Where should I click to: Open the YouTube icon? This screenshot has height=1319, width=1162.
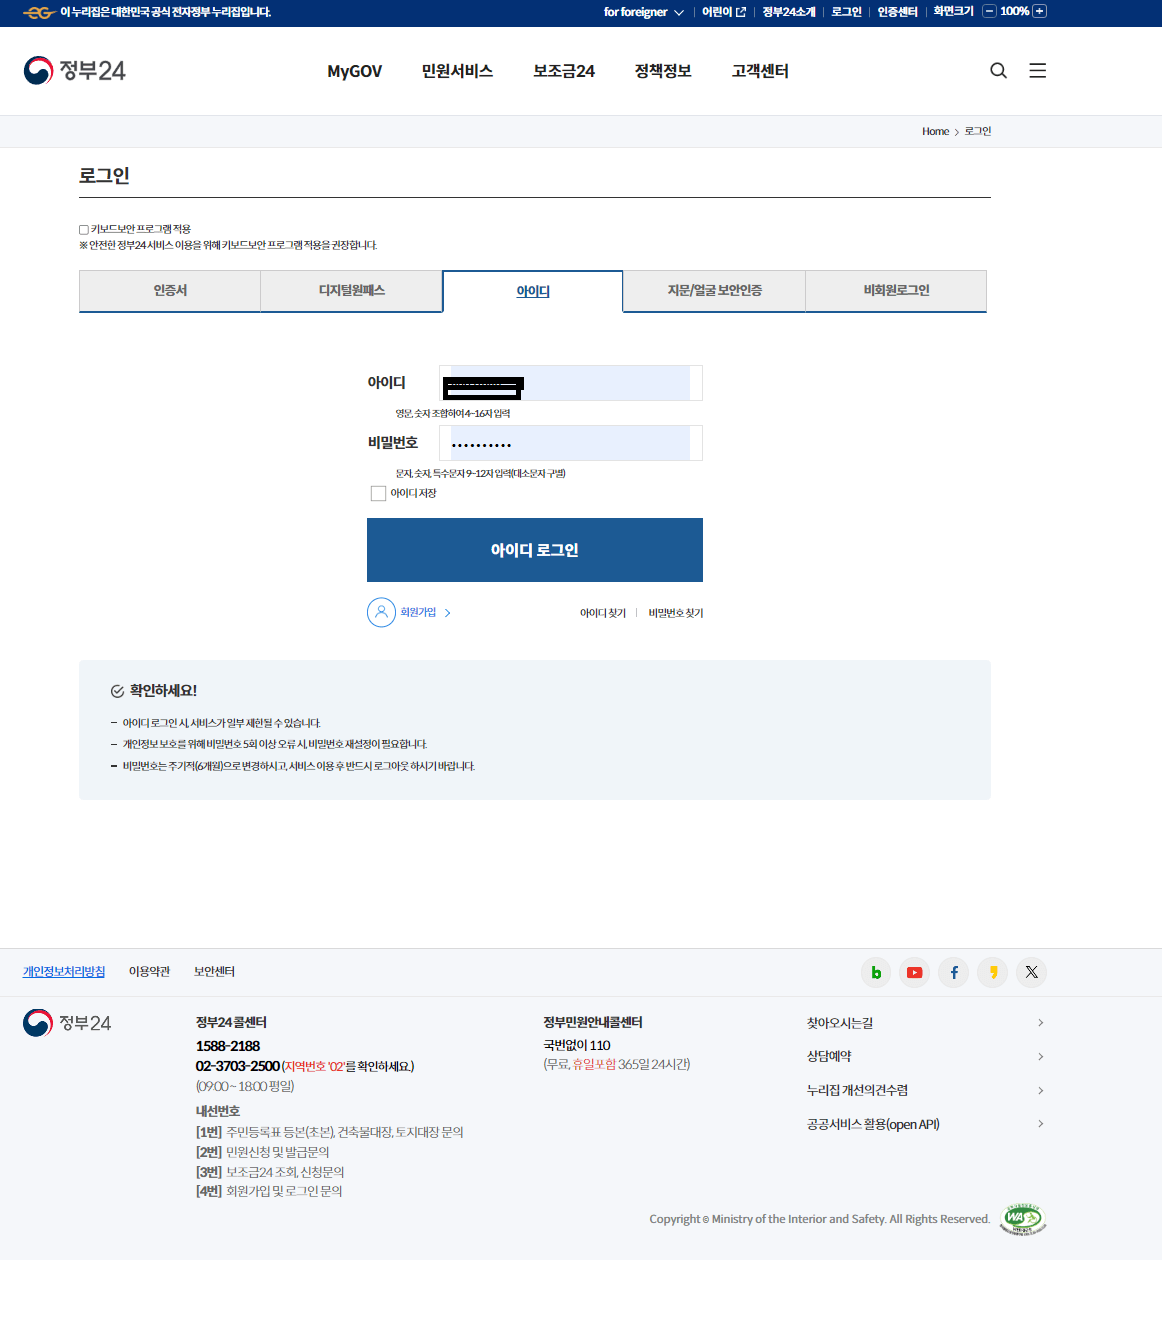point(915,972)
